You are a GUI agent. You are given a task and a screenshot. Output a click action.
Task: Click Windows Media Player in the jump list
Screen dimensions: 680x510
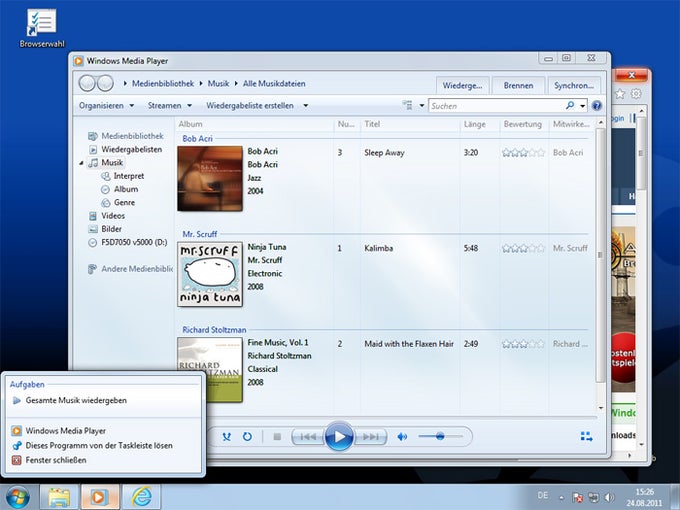pyautogui.click(x=59, y=431)
